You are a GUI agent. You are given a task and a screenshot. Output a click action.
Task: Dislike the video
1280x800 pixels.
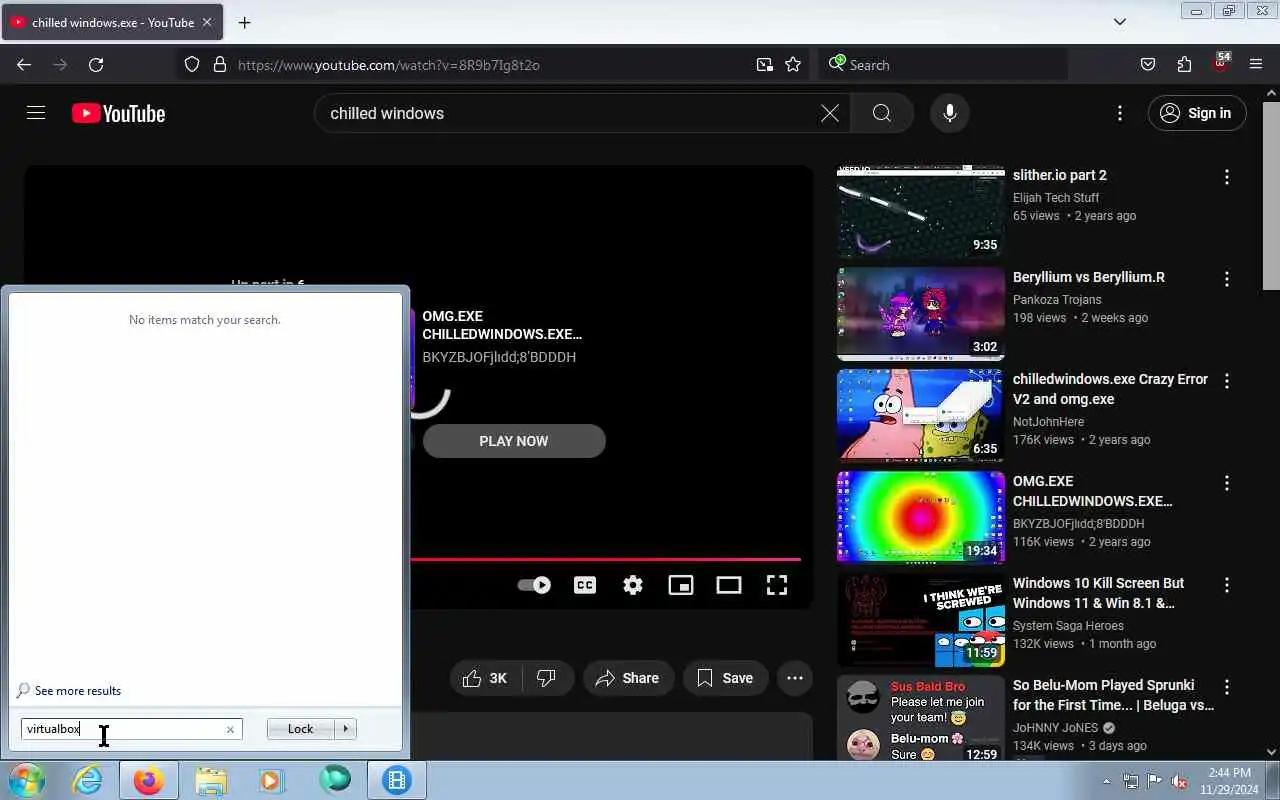tap(547, 678)
